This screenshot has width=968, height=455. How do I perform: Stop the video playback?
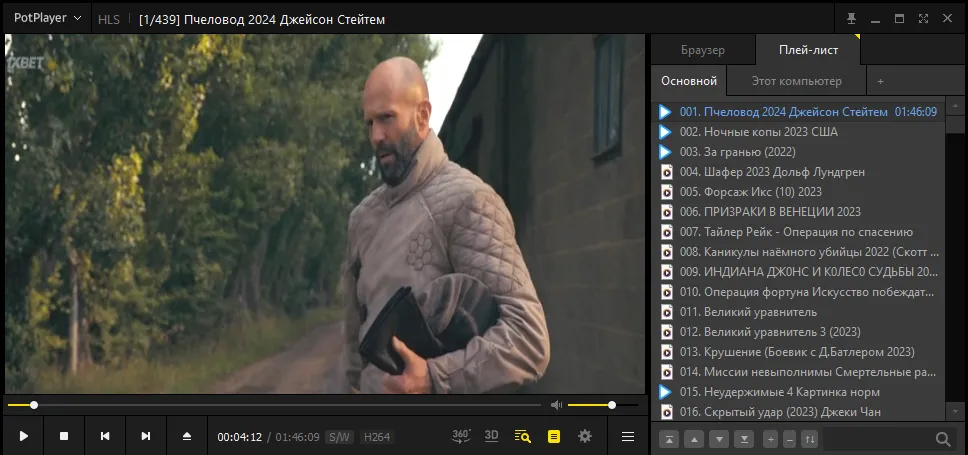(64, 436)
